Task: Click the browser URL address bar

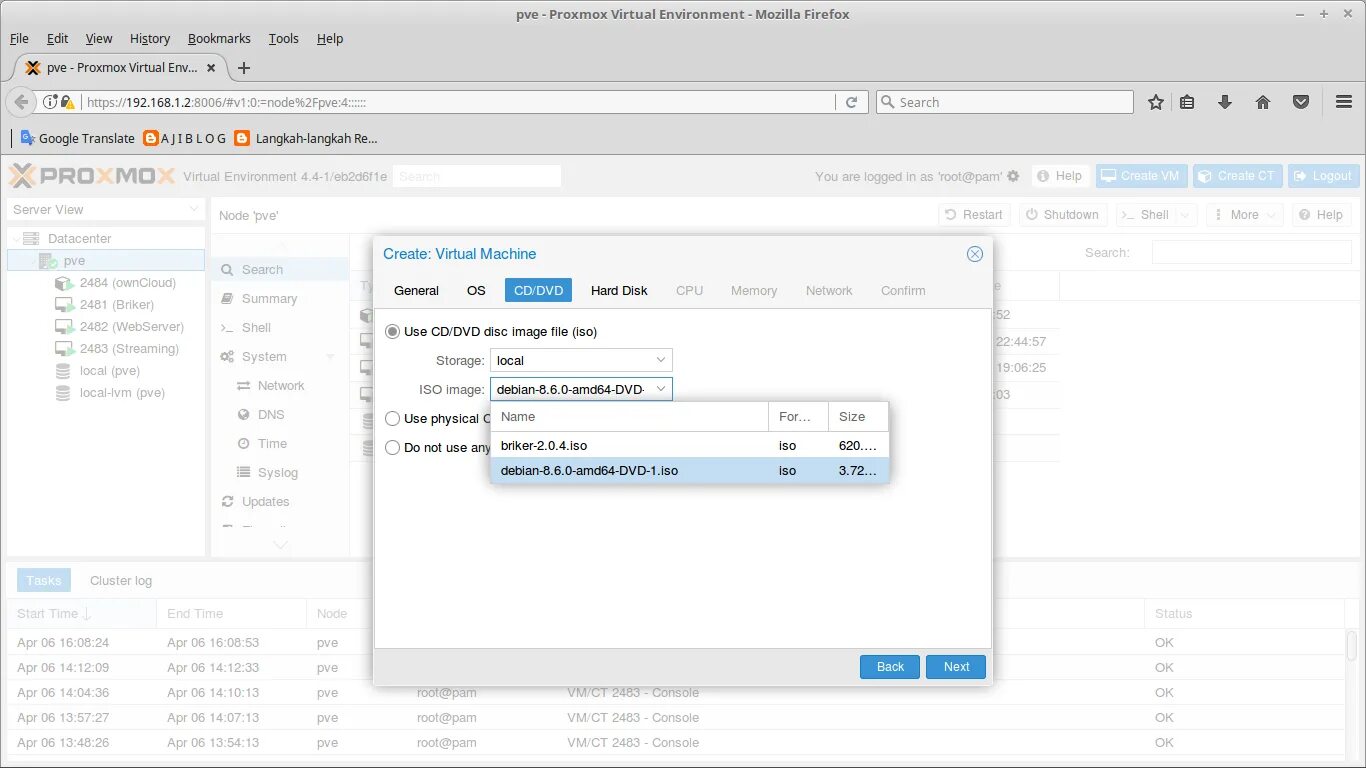Action: (x=458, y=102)
